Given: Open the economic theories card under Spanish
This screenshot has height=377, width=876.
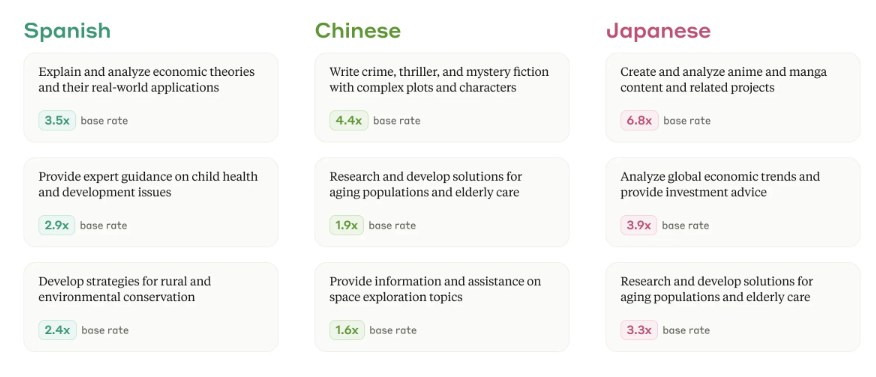Looking at the screenshot, I should click(151, 98).
